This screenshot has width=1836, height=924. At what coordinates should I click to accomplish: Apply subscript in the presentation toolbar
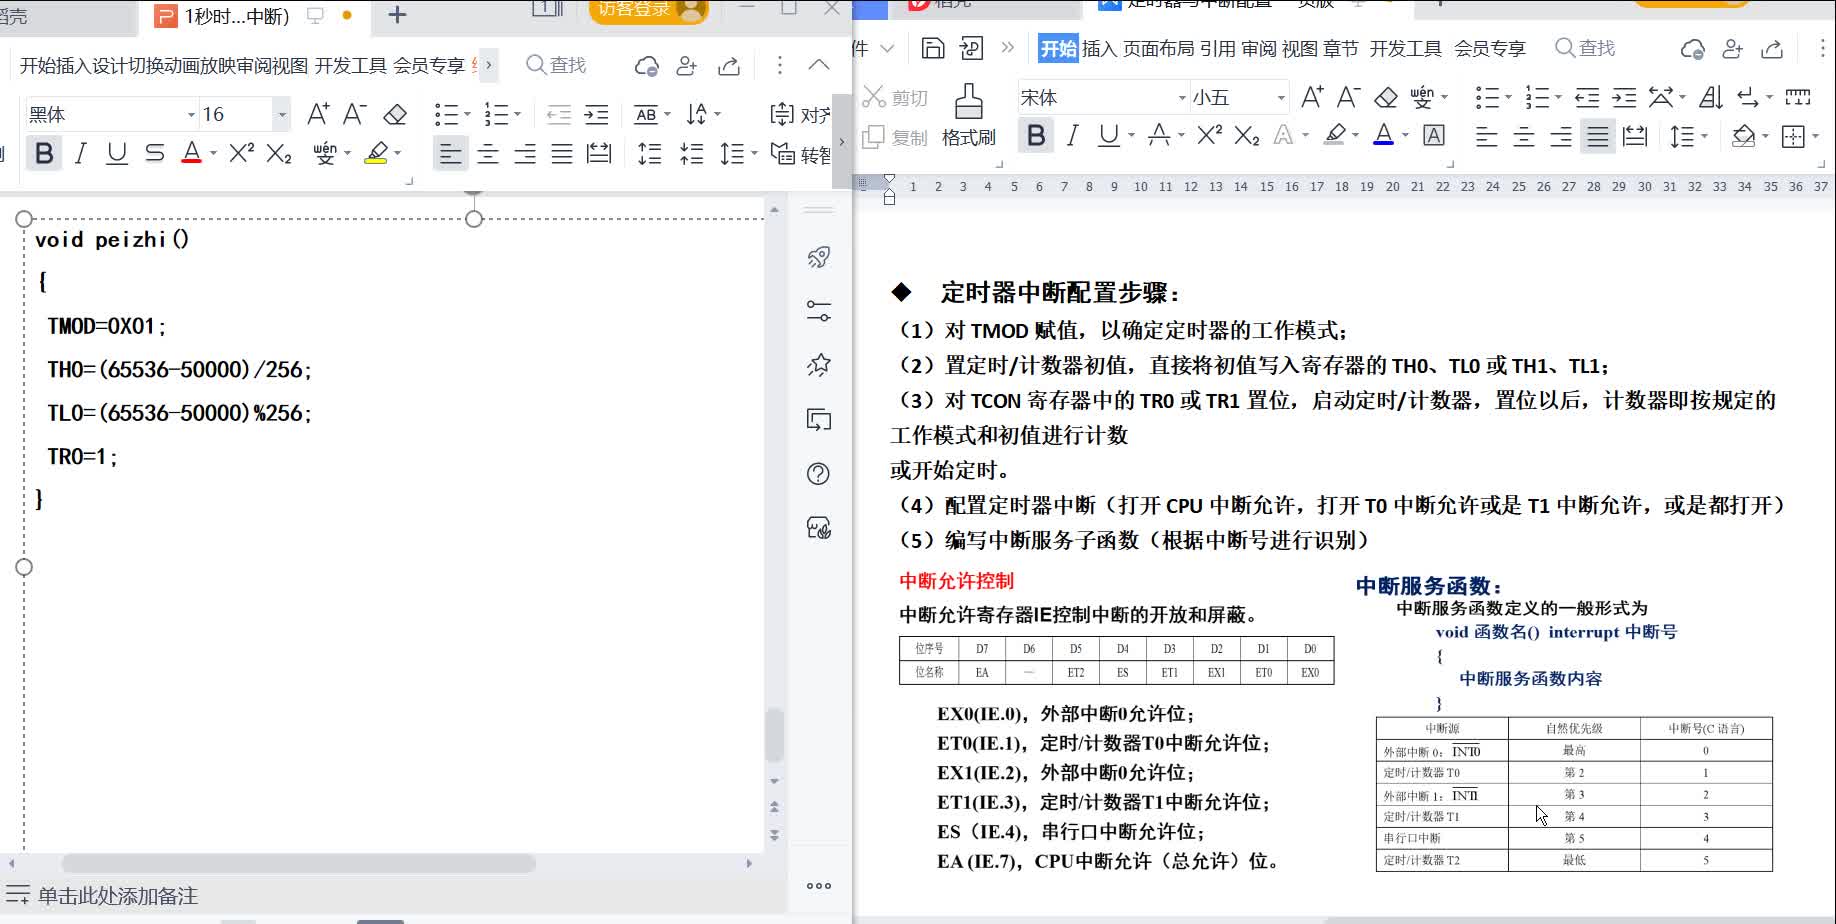pos(279,153)
